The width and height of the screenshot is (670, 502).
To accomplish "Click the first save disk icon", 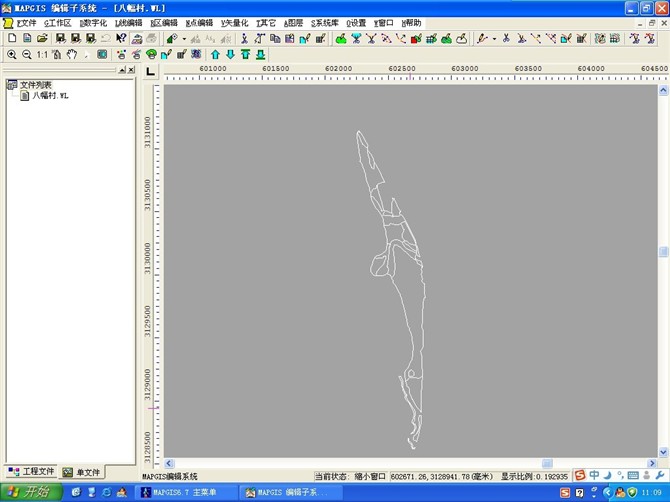I will pyautogui.click(x=60, y=38).
